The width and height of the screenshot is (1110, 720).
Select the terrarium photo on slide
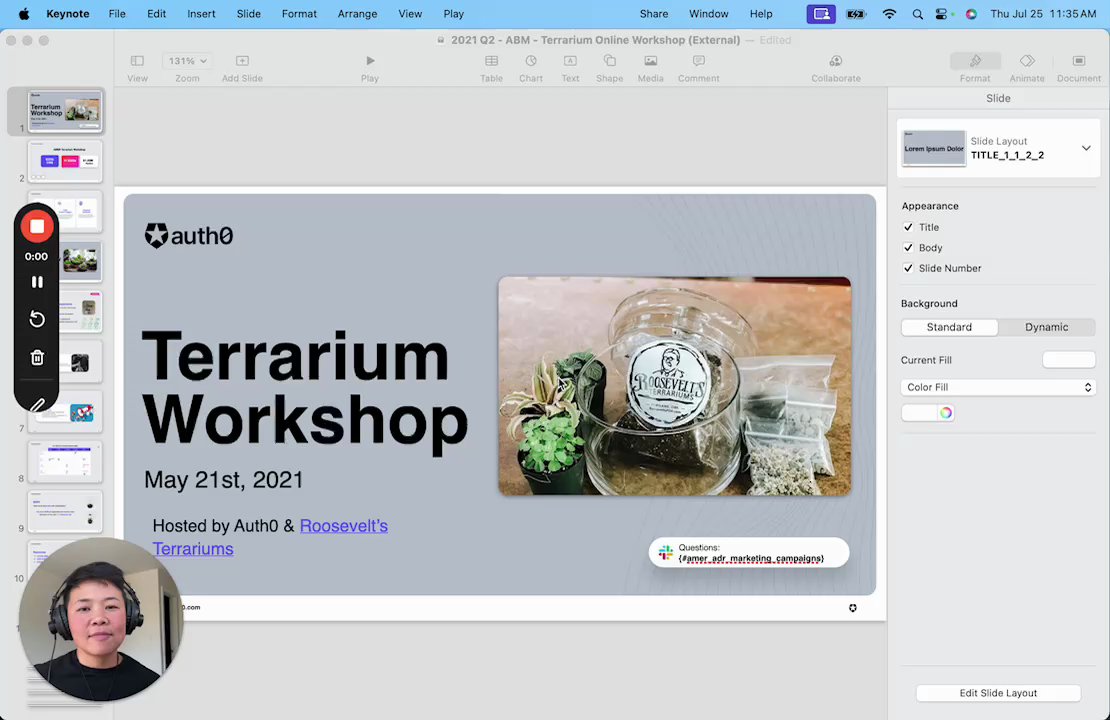[x=675, y=386]
